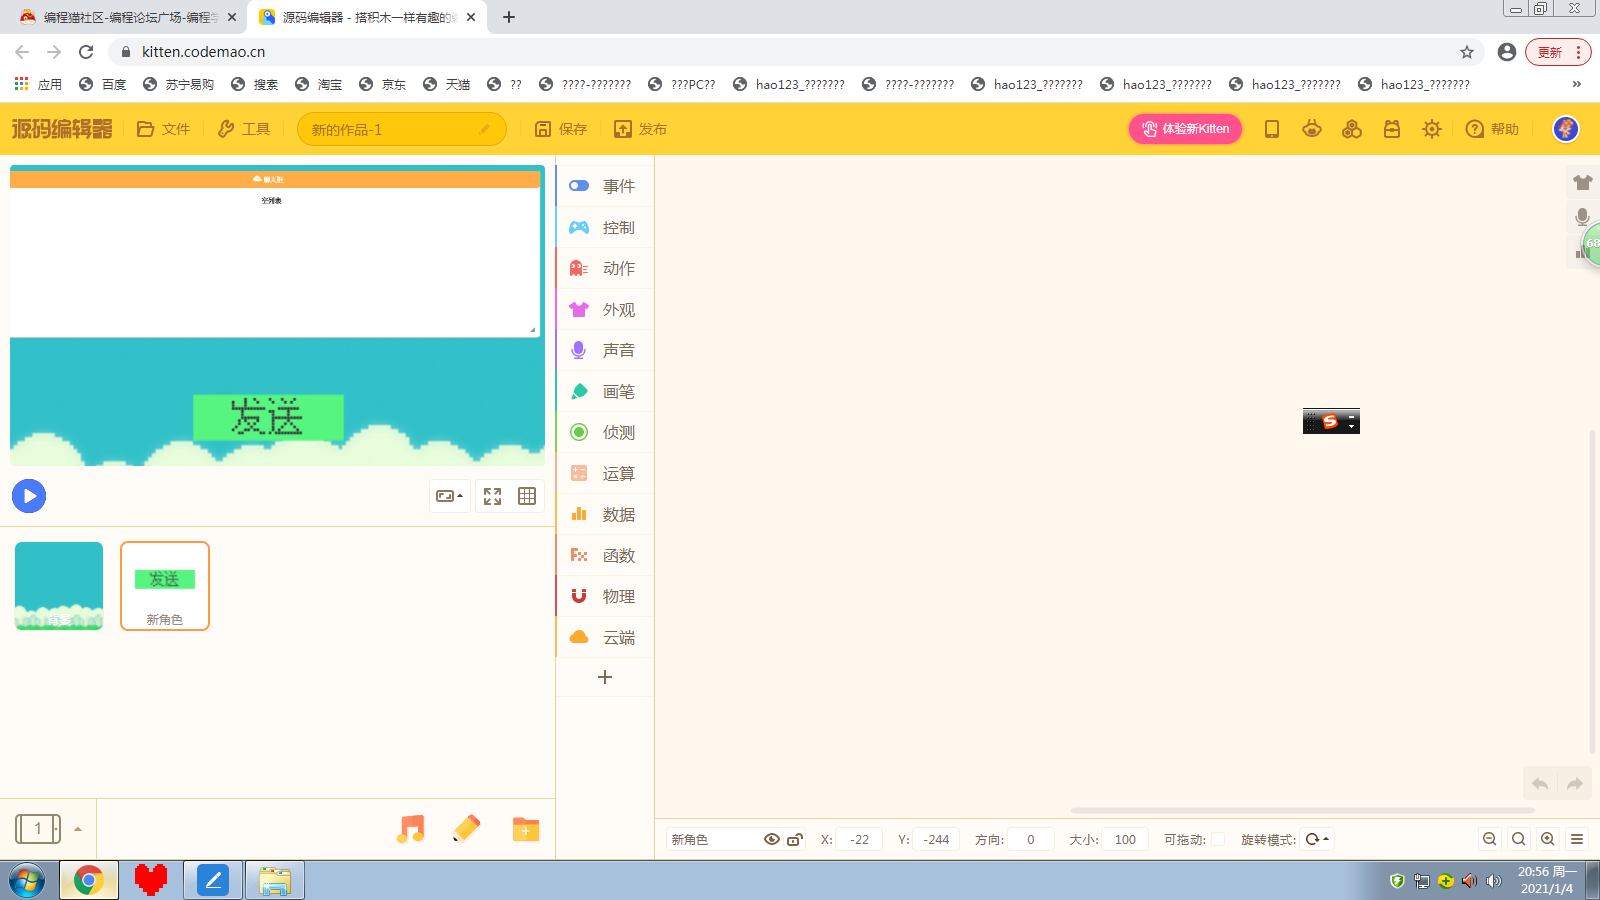Click the sprite name field 新角色

pos(712,839)
